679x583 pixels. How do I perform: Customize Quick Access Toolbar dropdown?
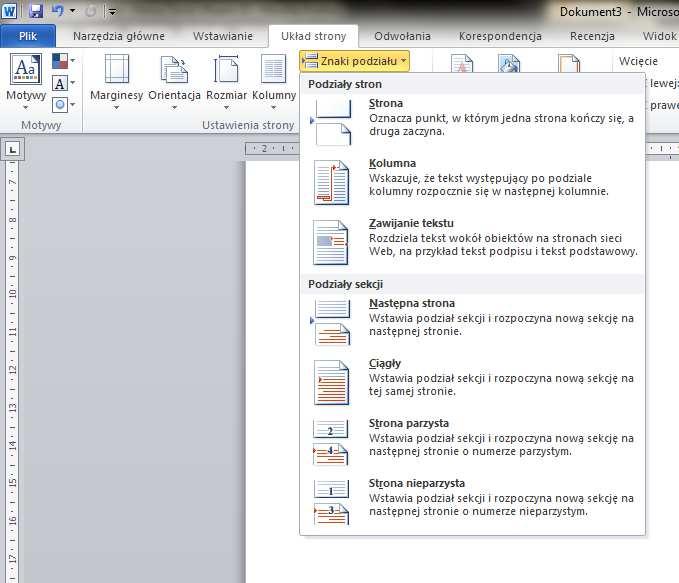pos(112,11)
